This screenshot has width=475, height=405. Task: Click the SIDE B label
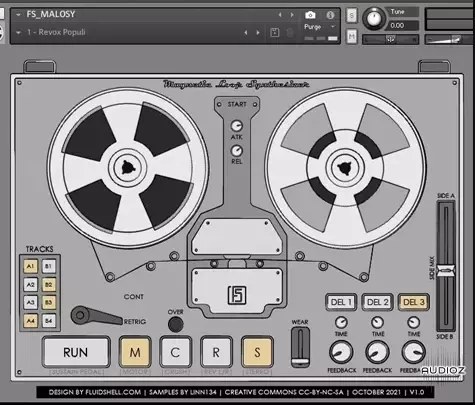click(445, 337)
